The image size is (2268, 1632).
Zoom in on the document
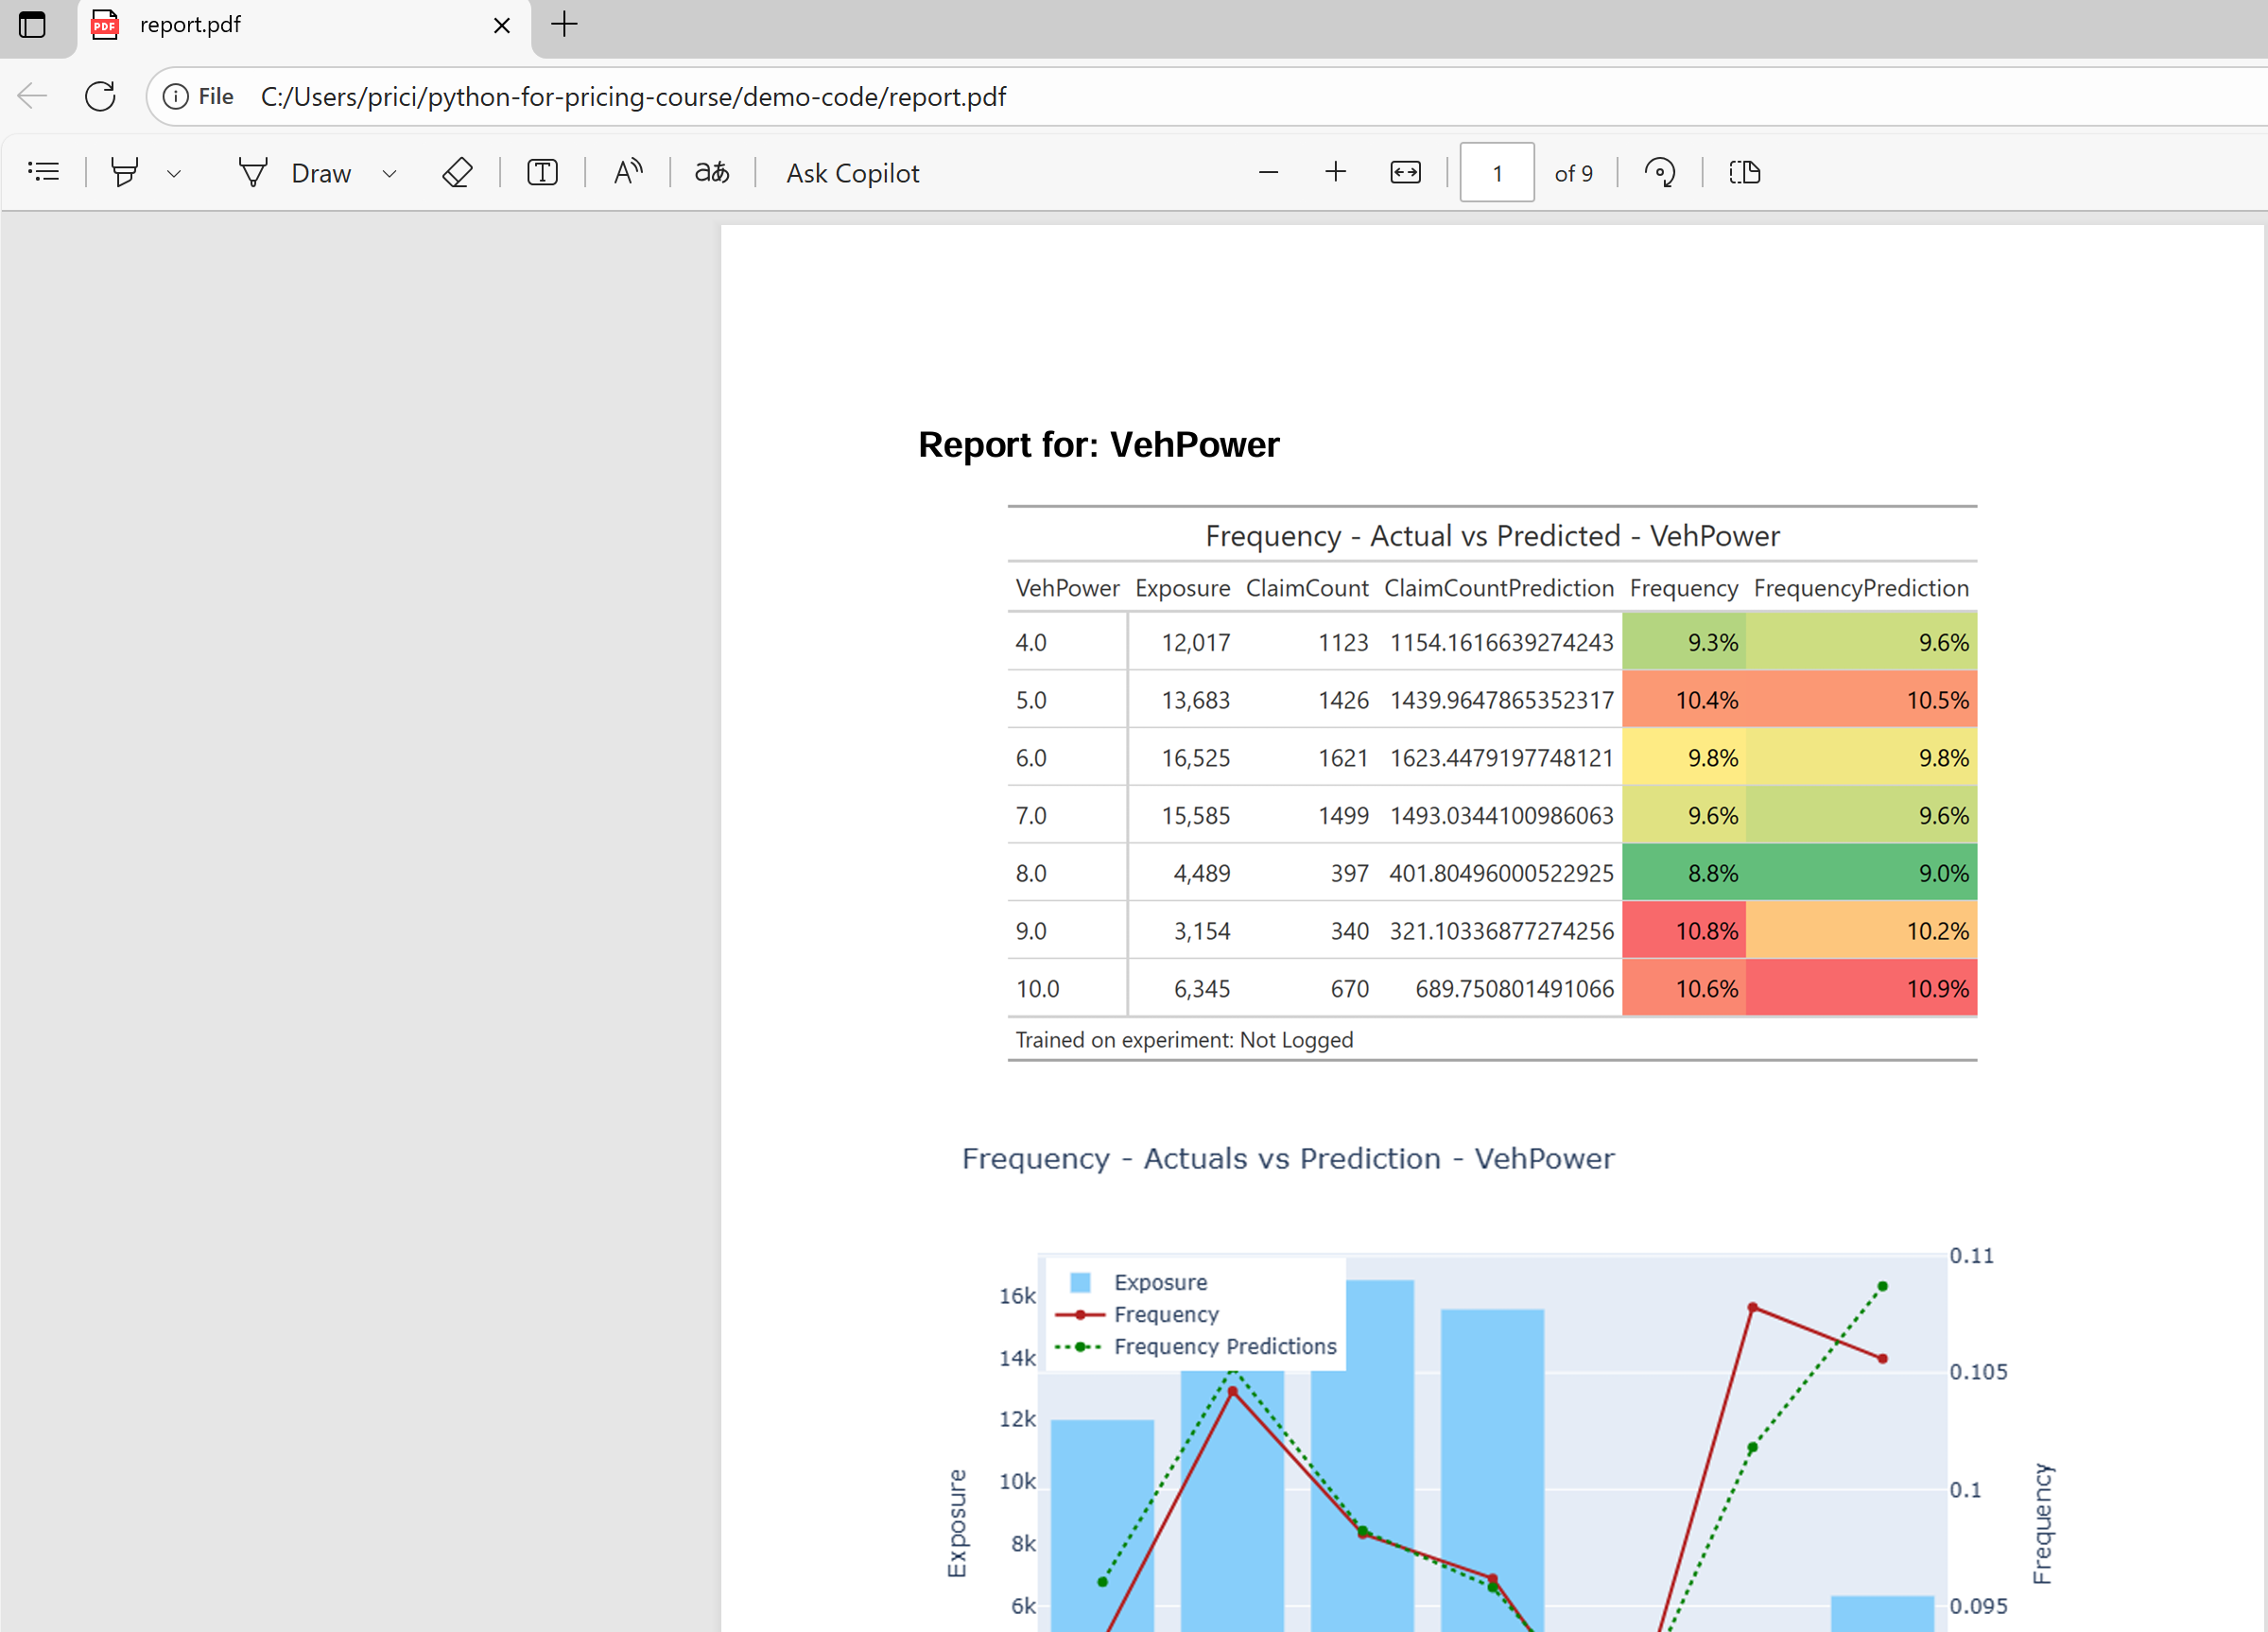click(x=1335, y=172)
